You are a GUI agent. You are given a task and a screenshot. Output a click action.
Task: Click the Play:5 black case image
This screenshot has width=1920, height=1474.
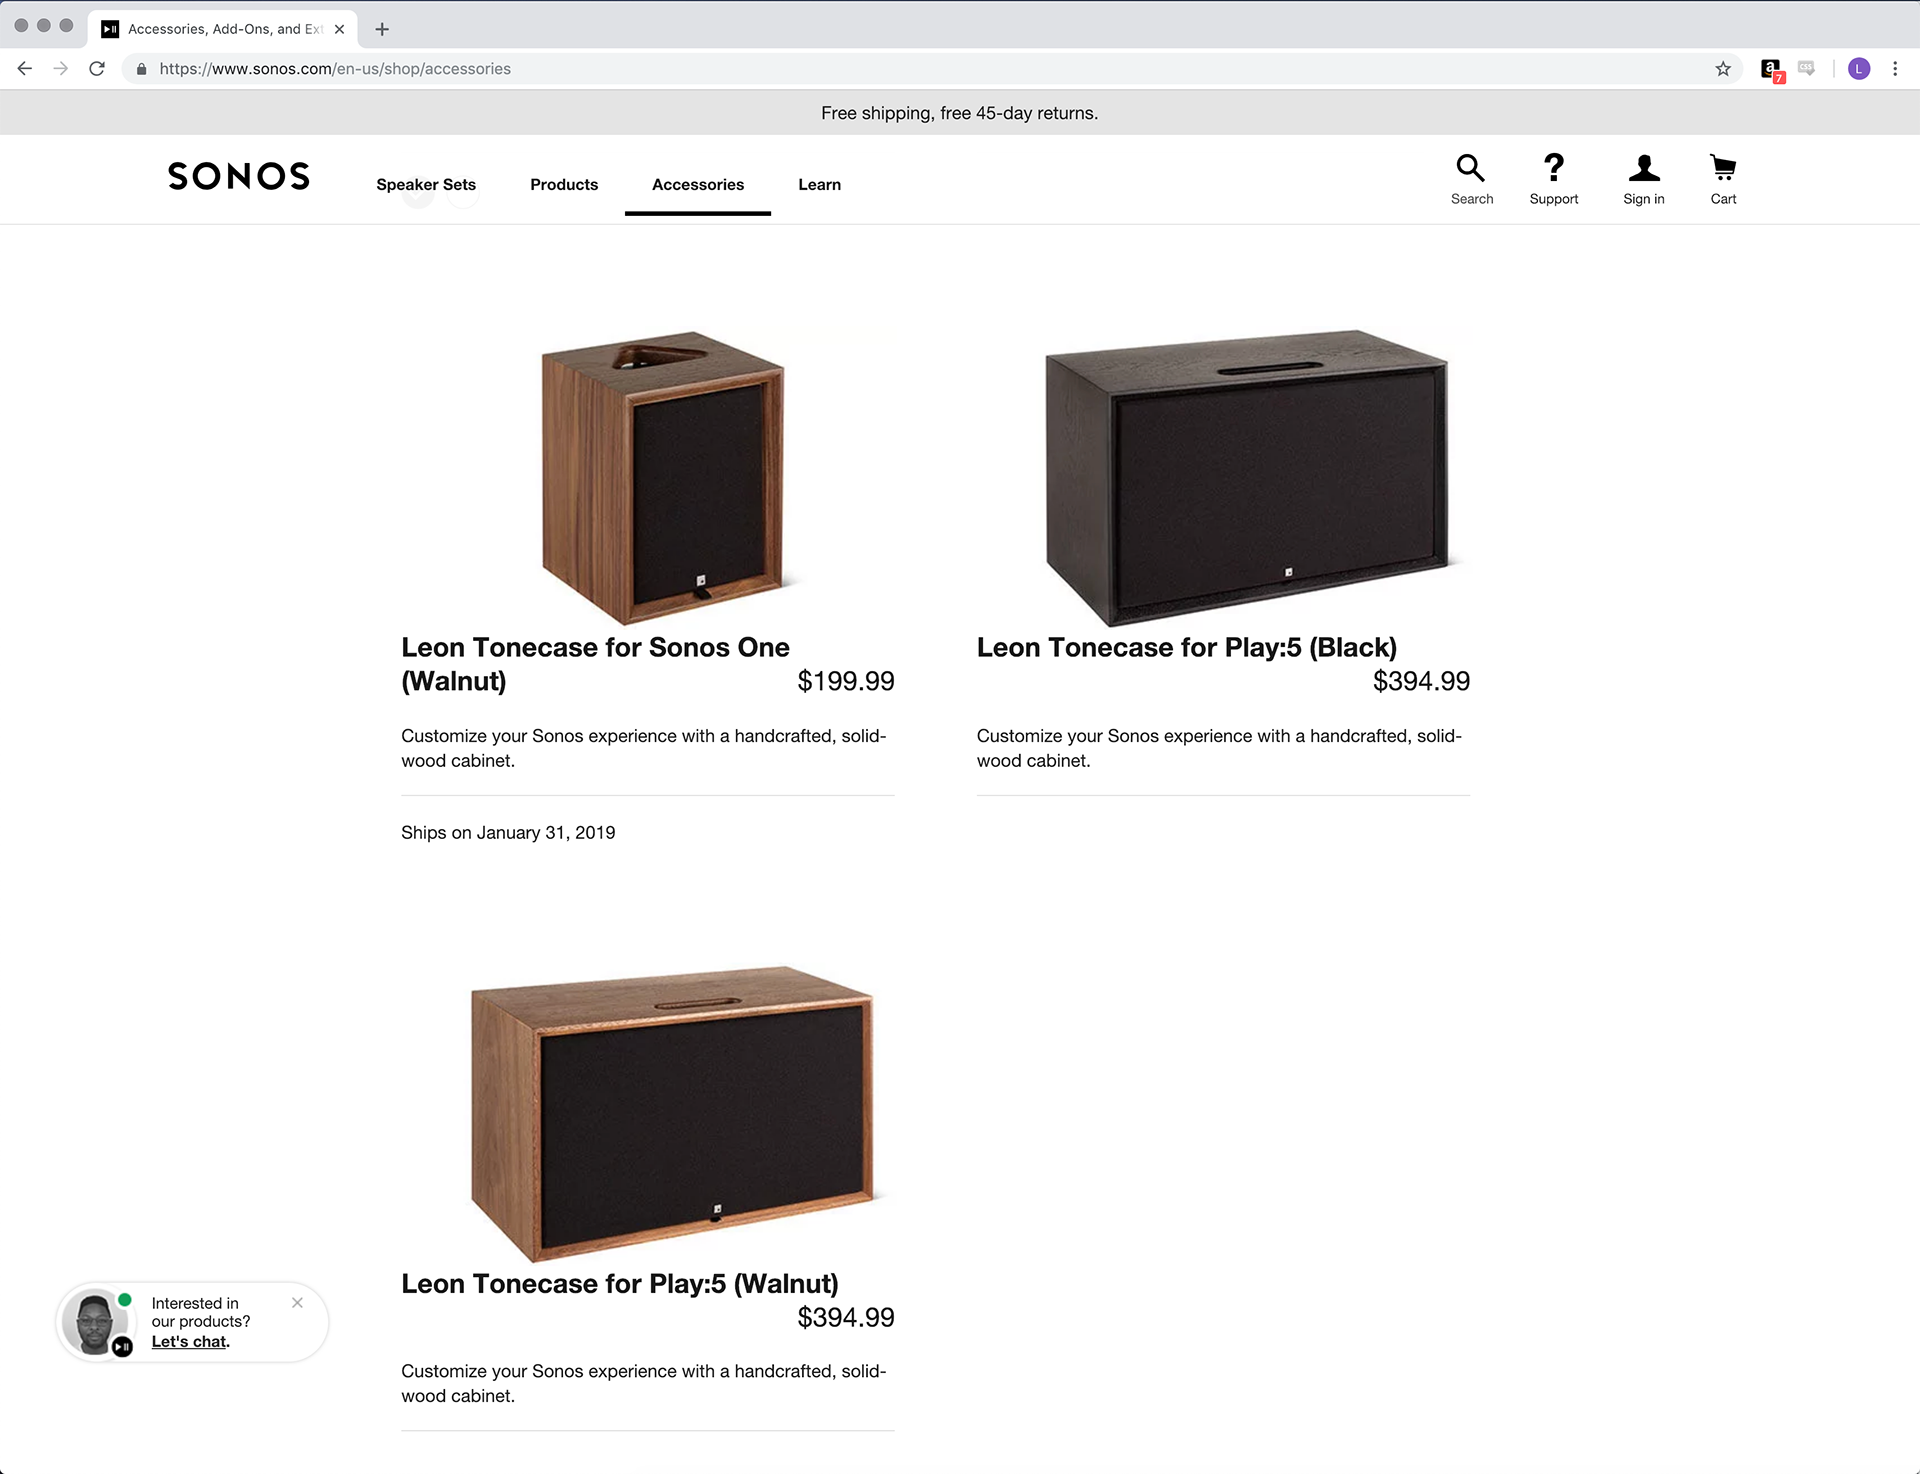click(1247, 476)
